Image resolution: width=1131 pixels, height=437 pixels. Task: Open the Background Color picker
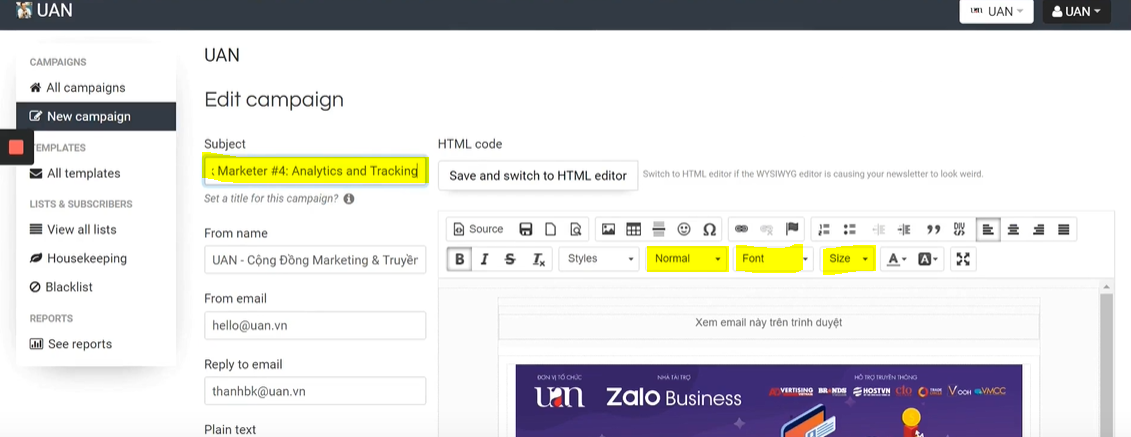pyautogui.click(x=928, y=259)
